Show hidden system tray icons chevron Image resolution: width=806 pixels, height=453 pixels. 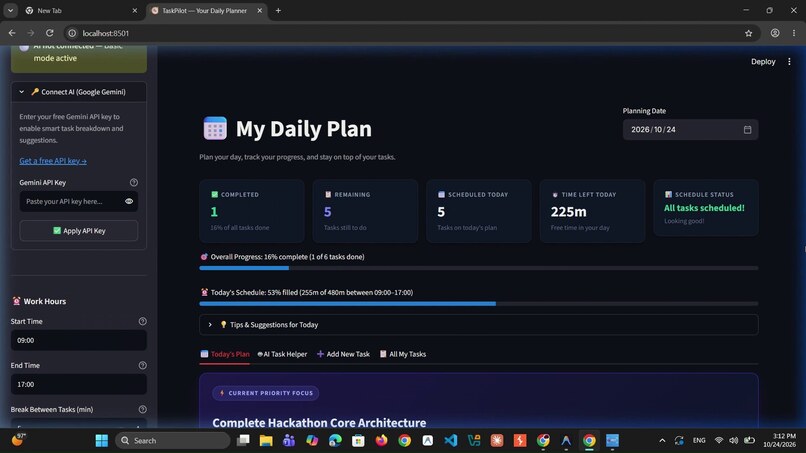click(x=662, y=441)
